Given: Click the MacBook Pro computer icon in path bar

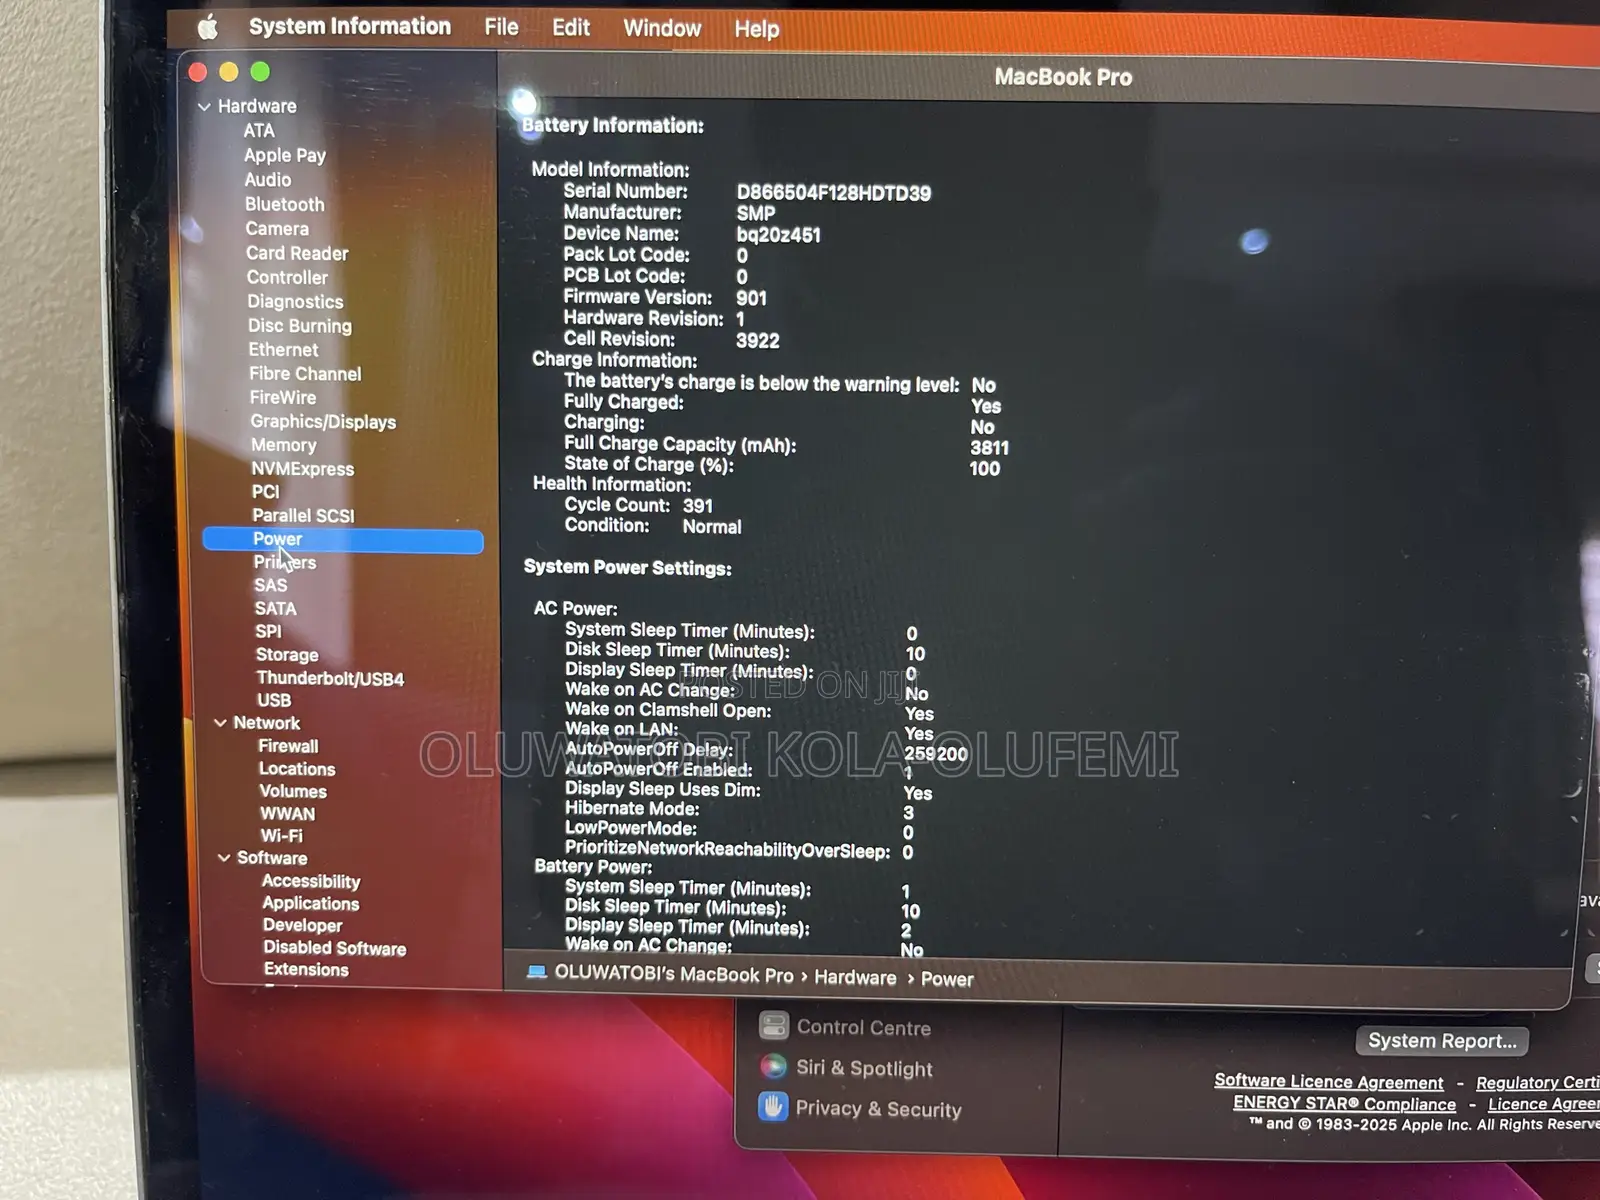Looking at the screenshot, I should click(537, 972).
